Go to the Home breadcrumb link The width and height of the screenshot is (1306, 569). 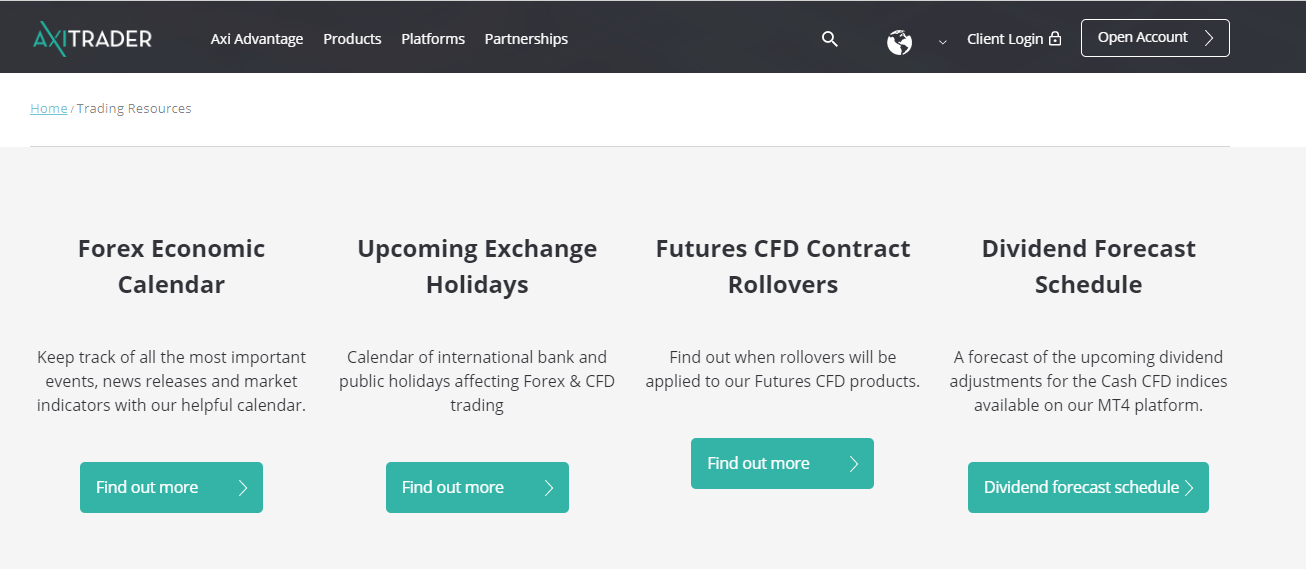click(49, 108)
